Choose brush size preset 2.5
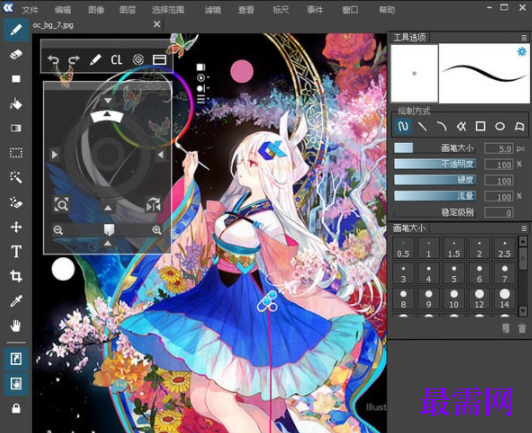The image size is (532, 433). click(x=505, y=249)
